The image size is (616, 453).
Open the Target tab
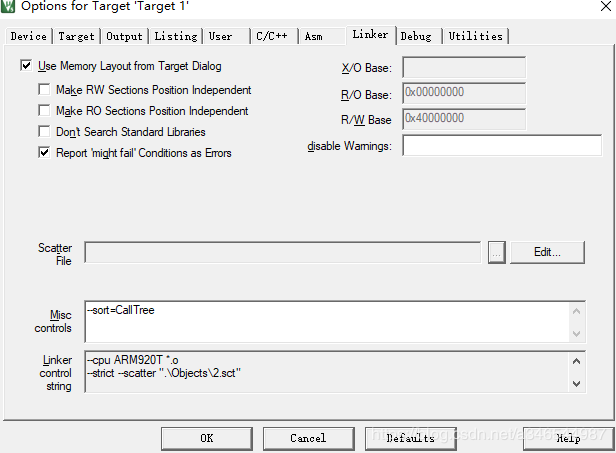pos(77,36)
